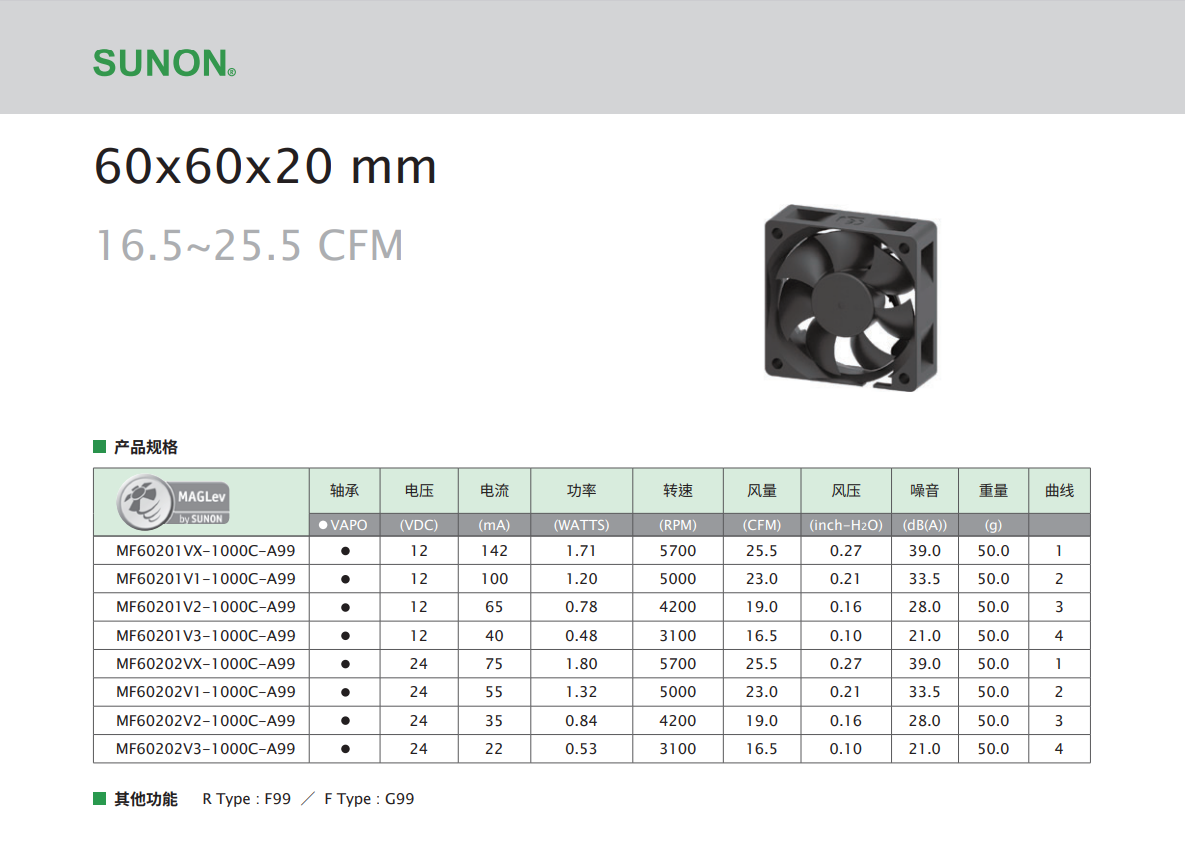The width and height of the screenshot is (1185, 860).
Task: Click the 功率 column header
Action: click(581, 490)
